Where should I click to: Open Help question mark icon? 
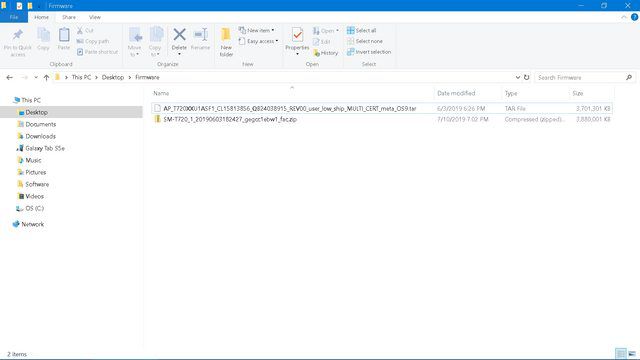click(x=634, y=17)
